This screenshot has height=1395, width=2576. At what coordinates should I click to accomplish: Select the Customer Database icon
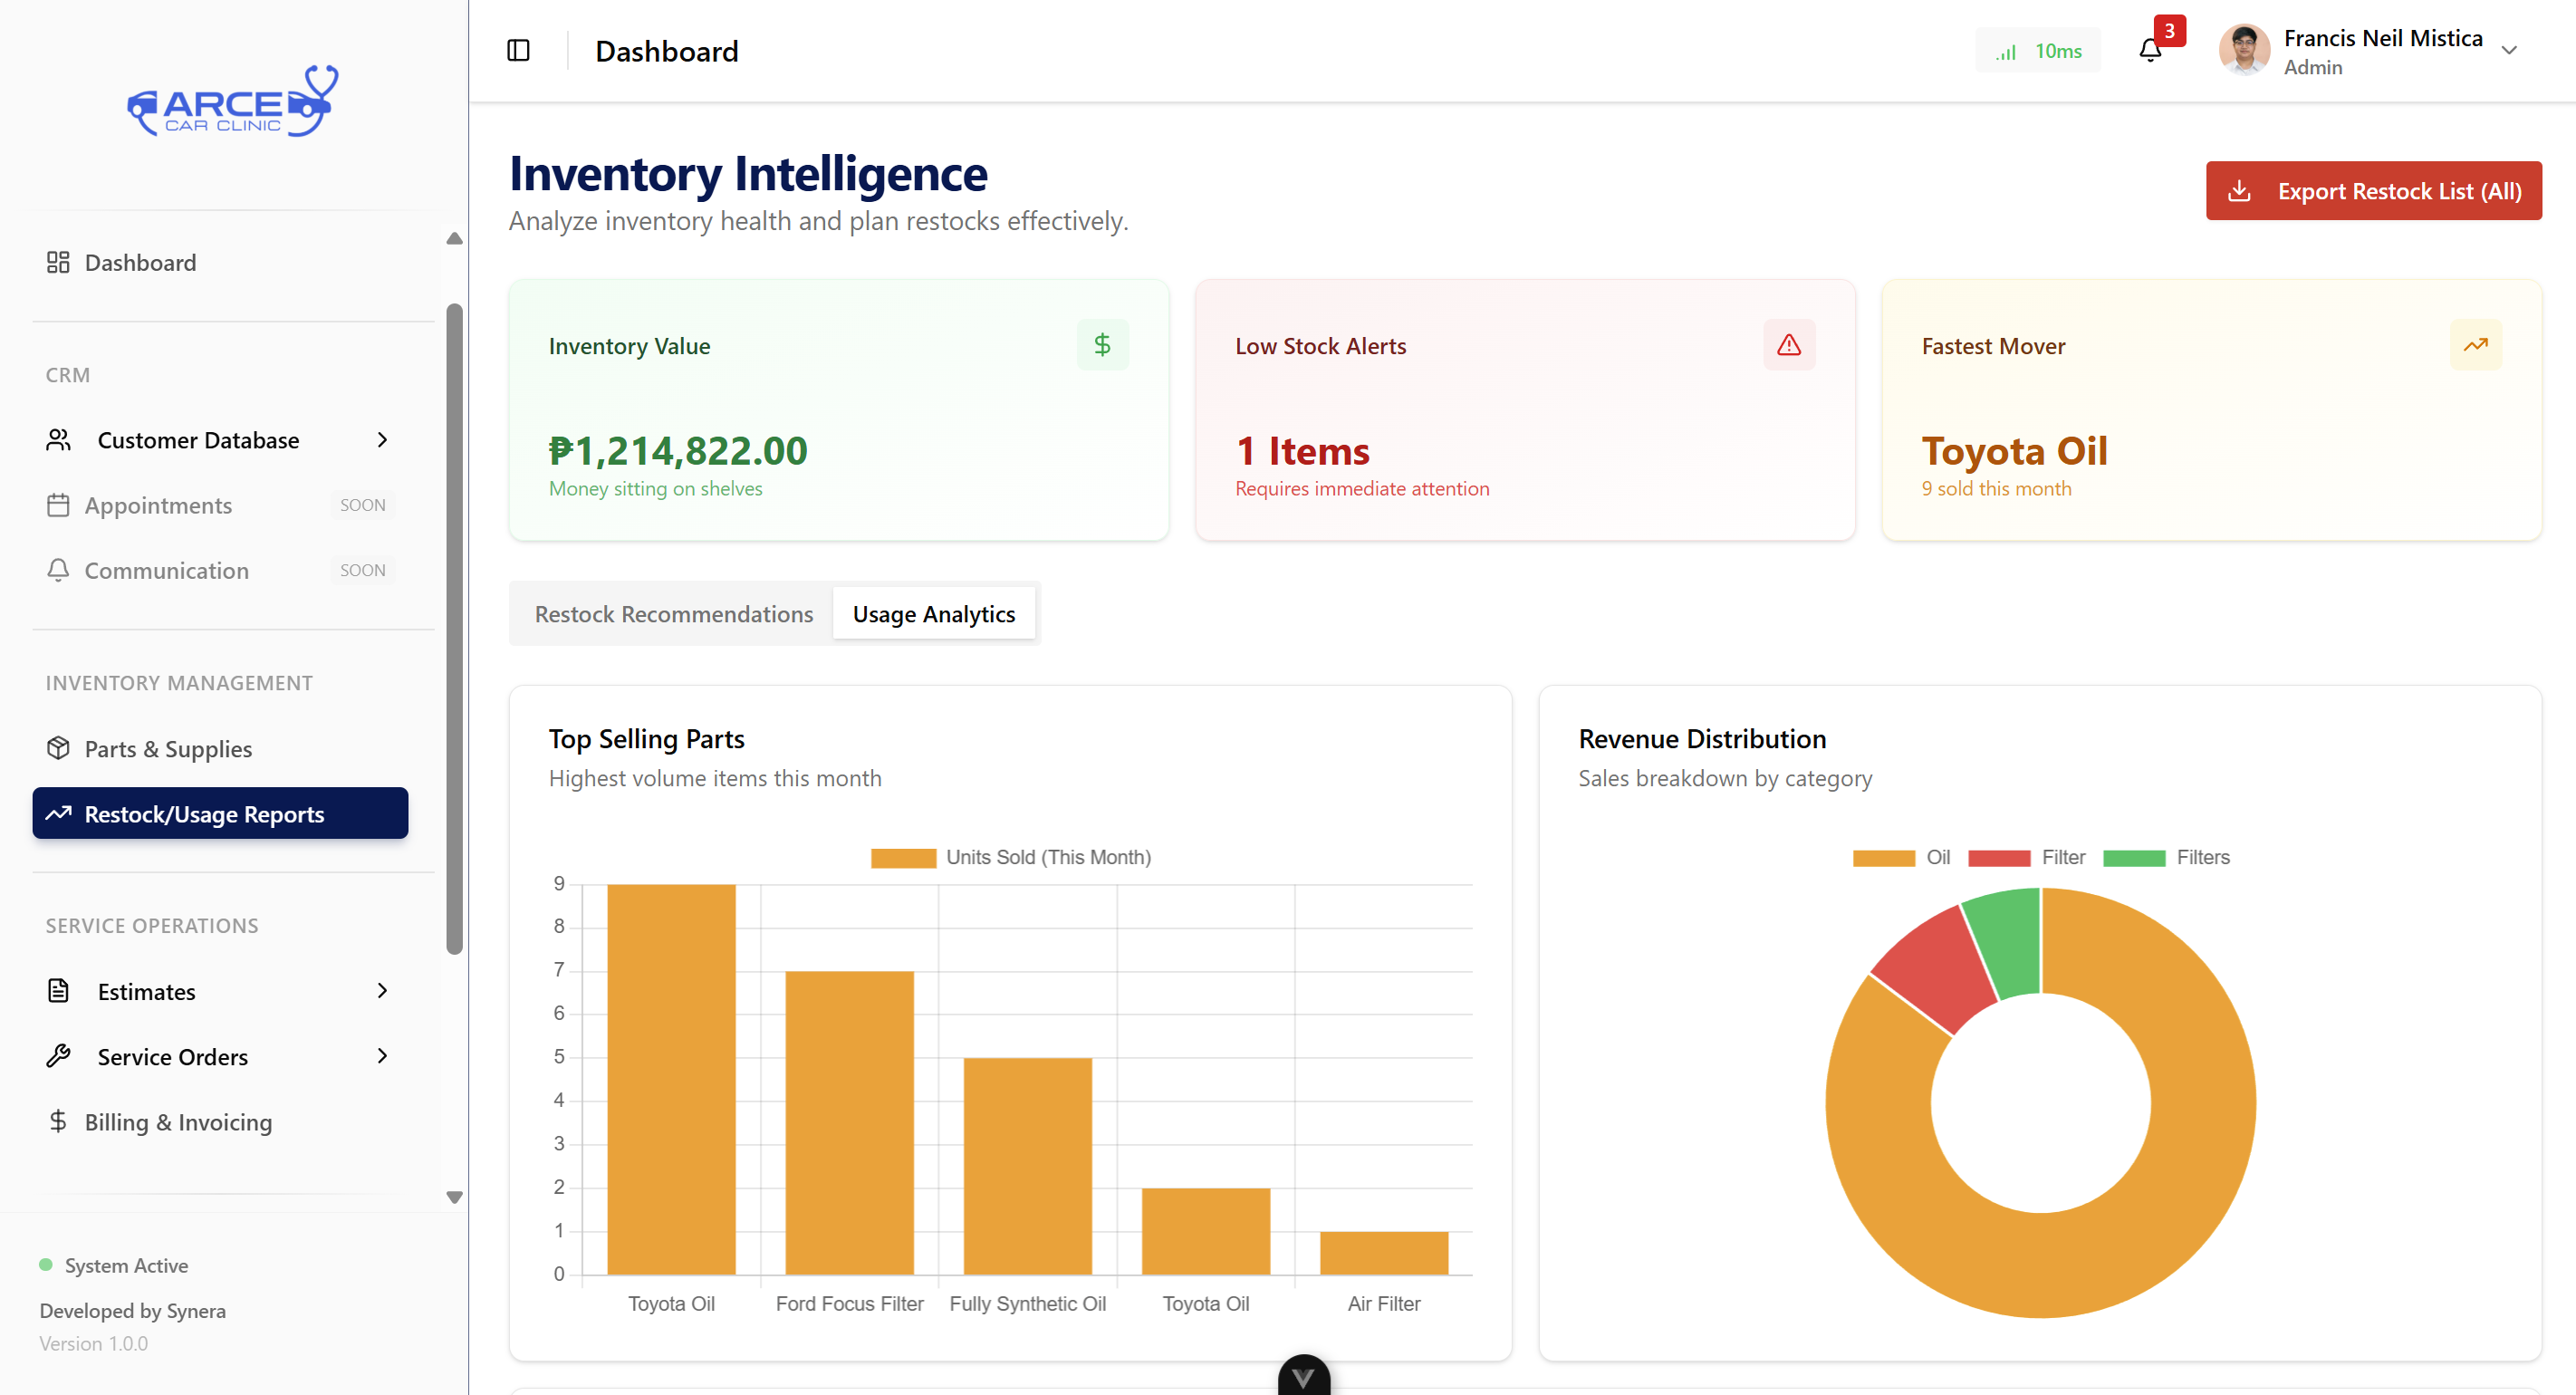57,439
